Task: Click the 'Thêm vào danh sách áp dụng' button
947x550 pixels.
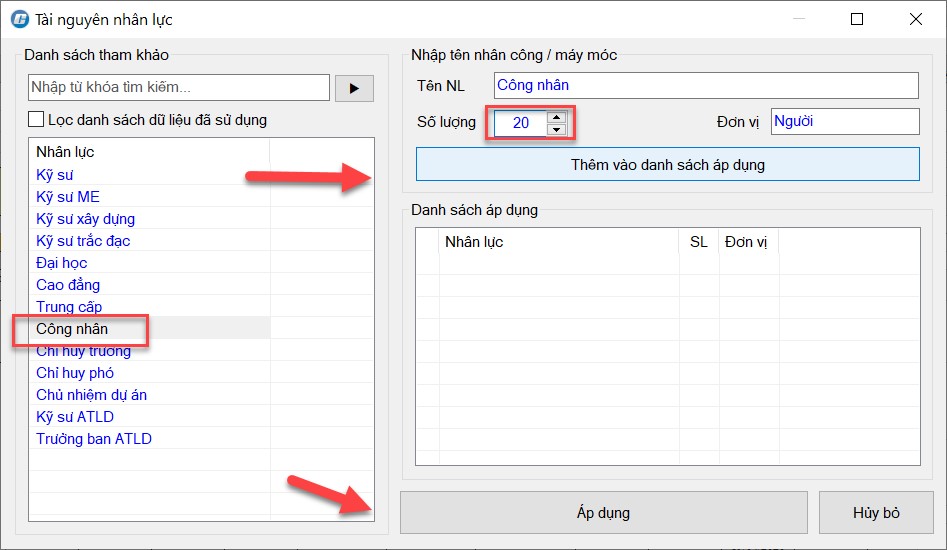Action: pos(667,164)
